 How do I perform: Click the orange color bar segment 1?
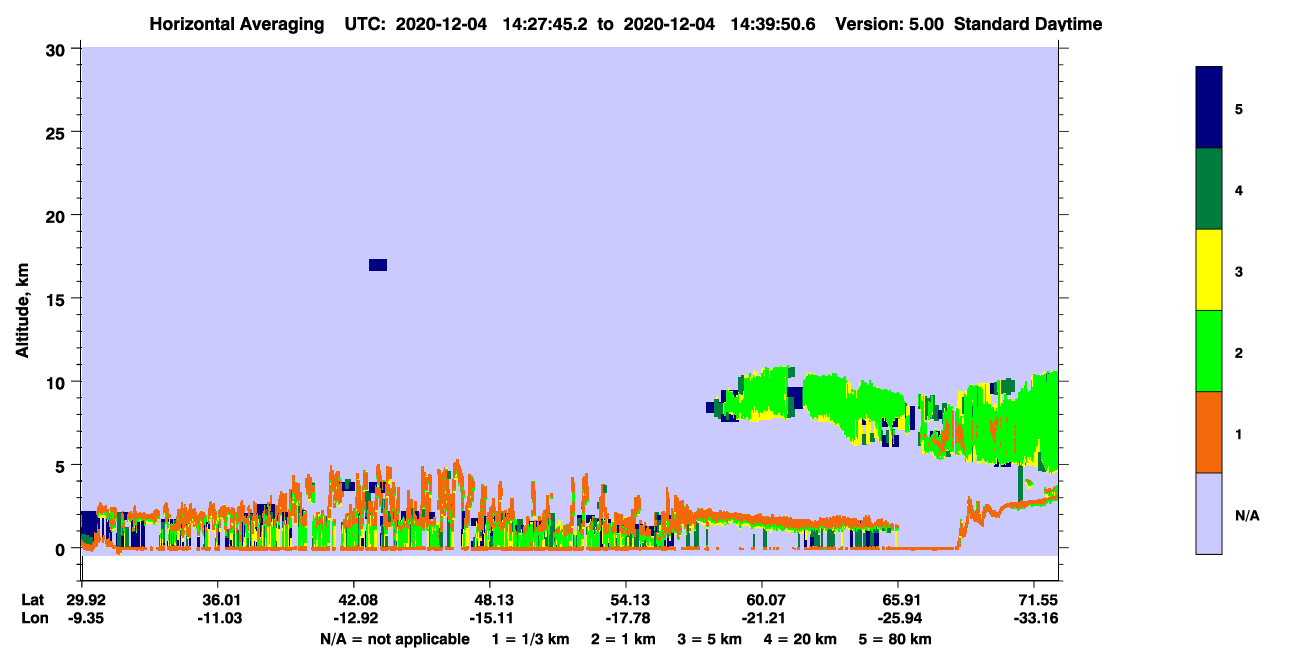(x=1209, y=432)
